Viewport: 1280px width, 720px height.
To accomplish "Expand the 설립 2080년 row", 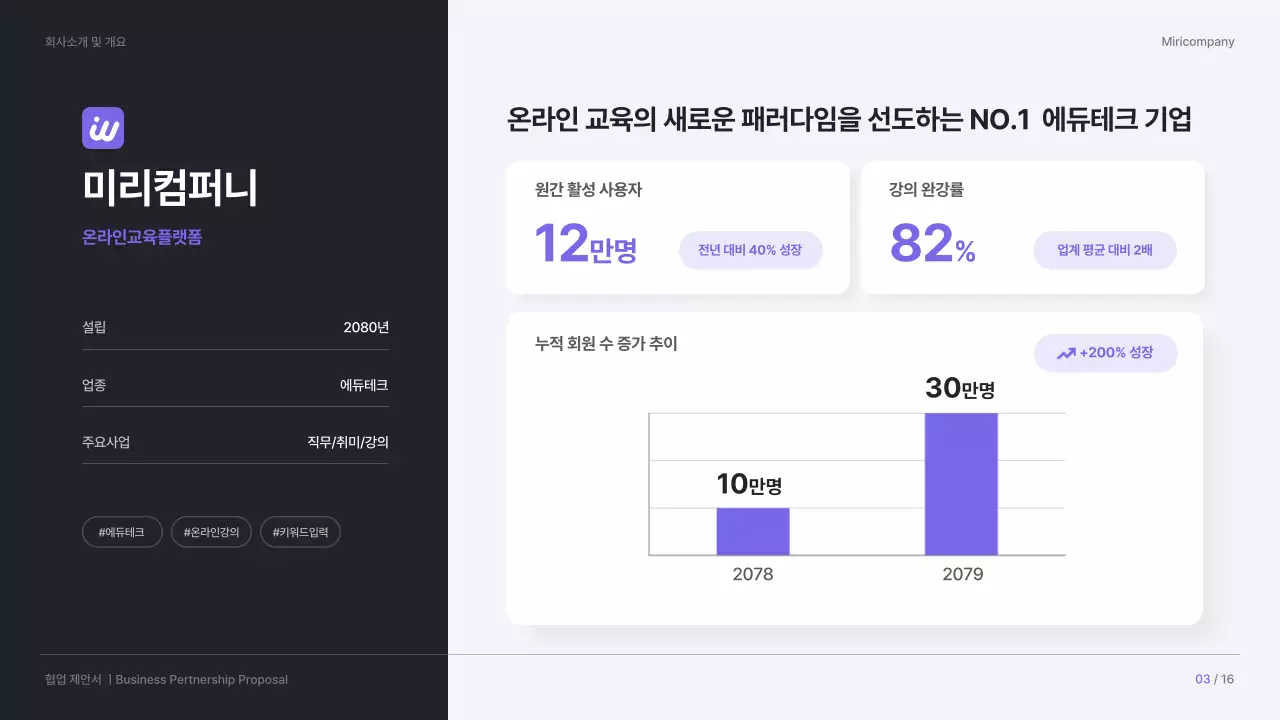I will click(235, 327).
